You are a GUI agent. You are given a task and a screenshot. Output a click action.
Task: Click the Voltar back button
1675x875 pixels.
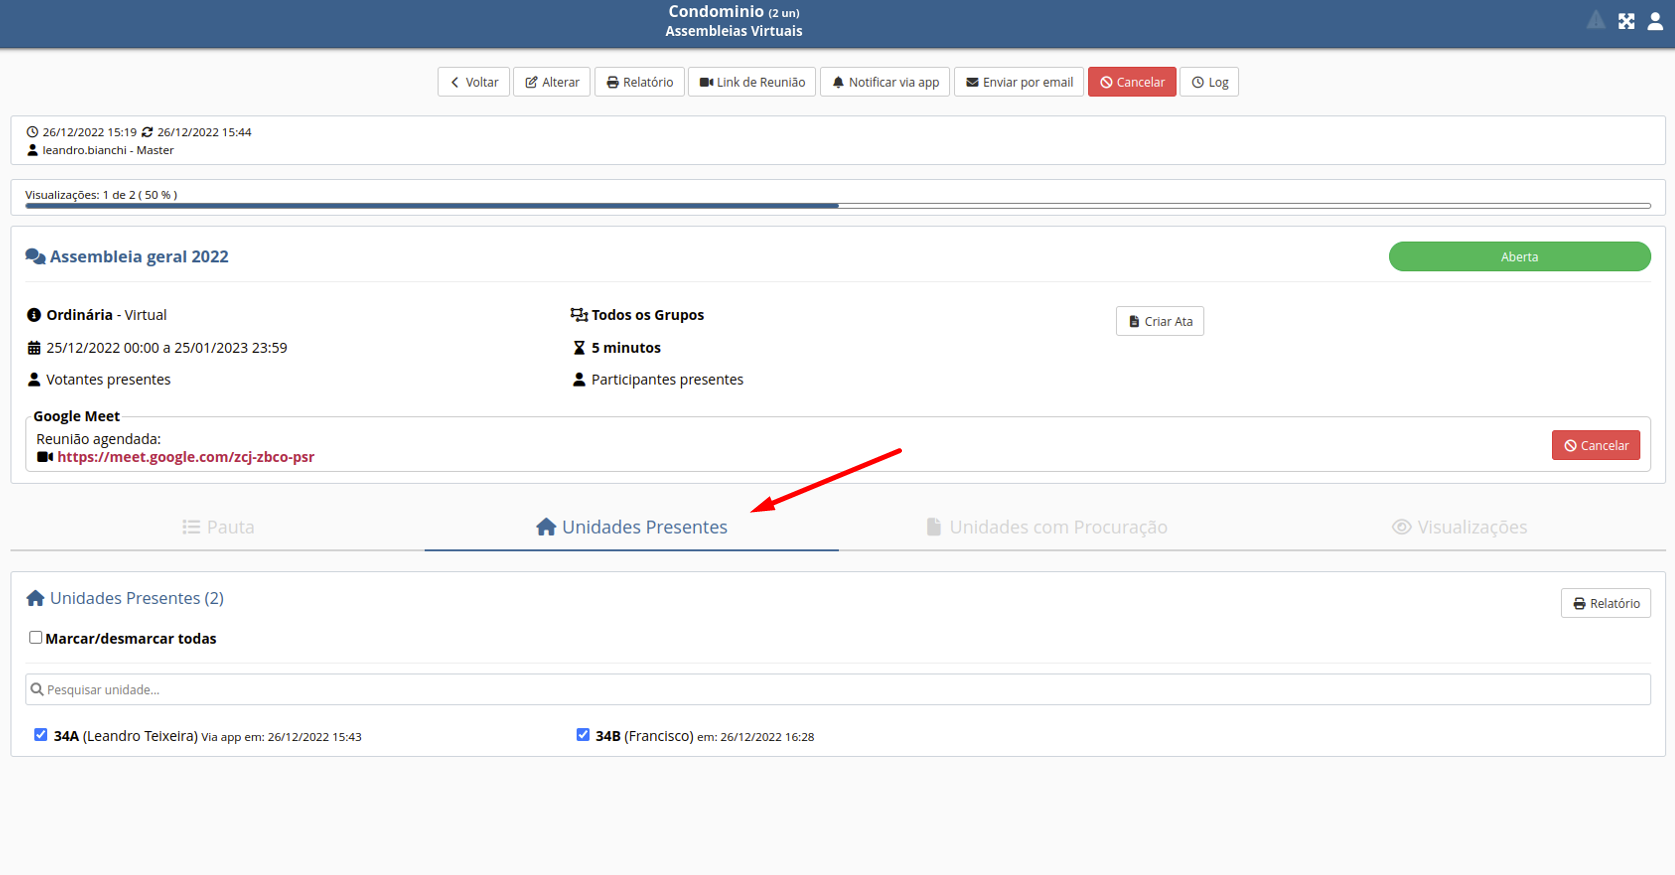click(474, 82)
